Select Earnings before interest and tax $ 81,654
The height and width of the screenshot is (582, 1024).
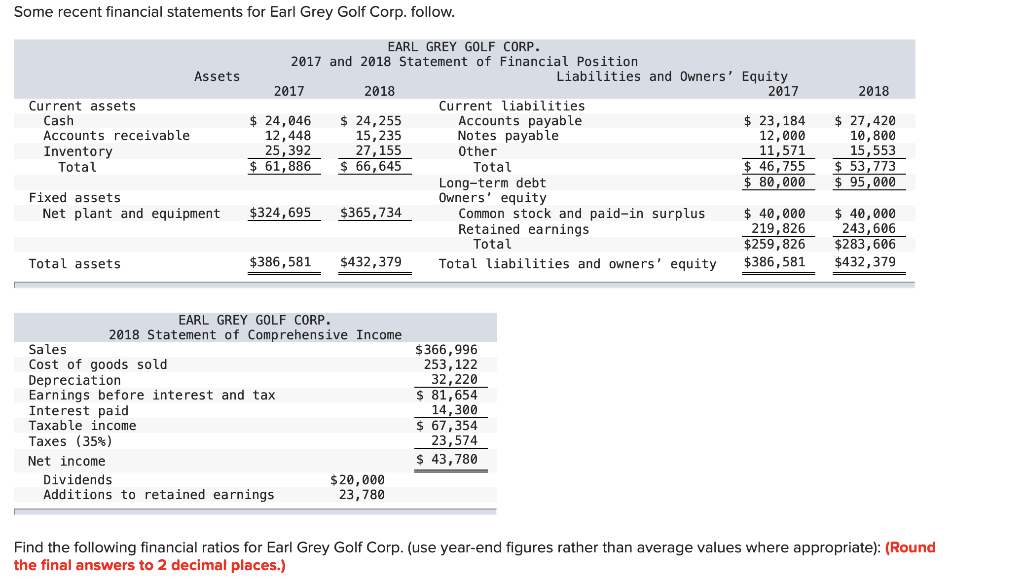point(447,395)
